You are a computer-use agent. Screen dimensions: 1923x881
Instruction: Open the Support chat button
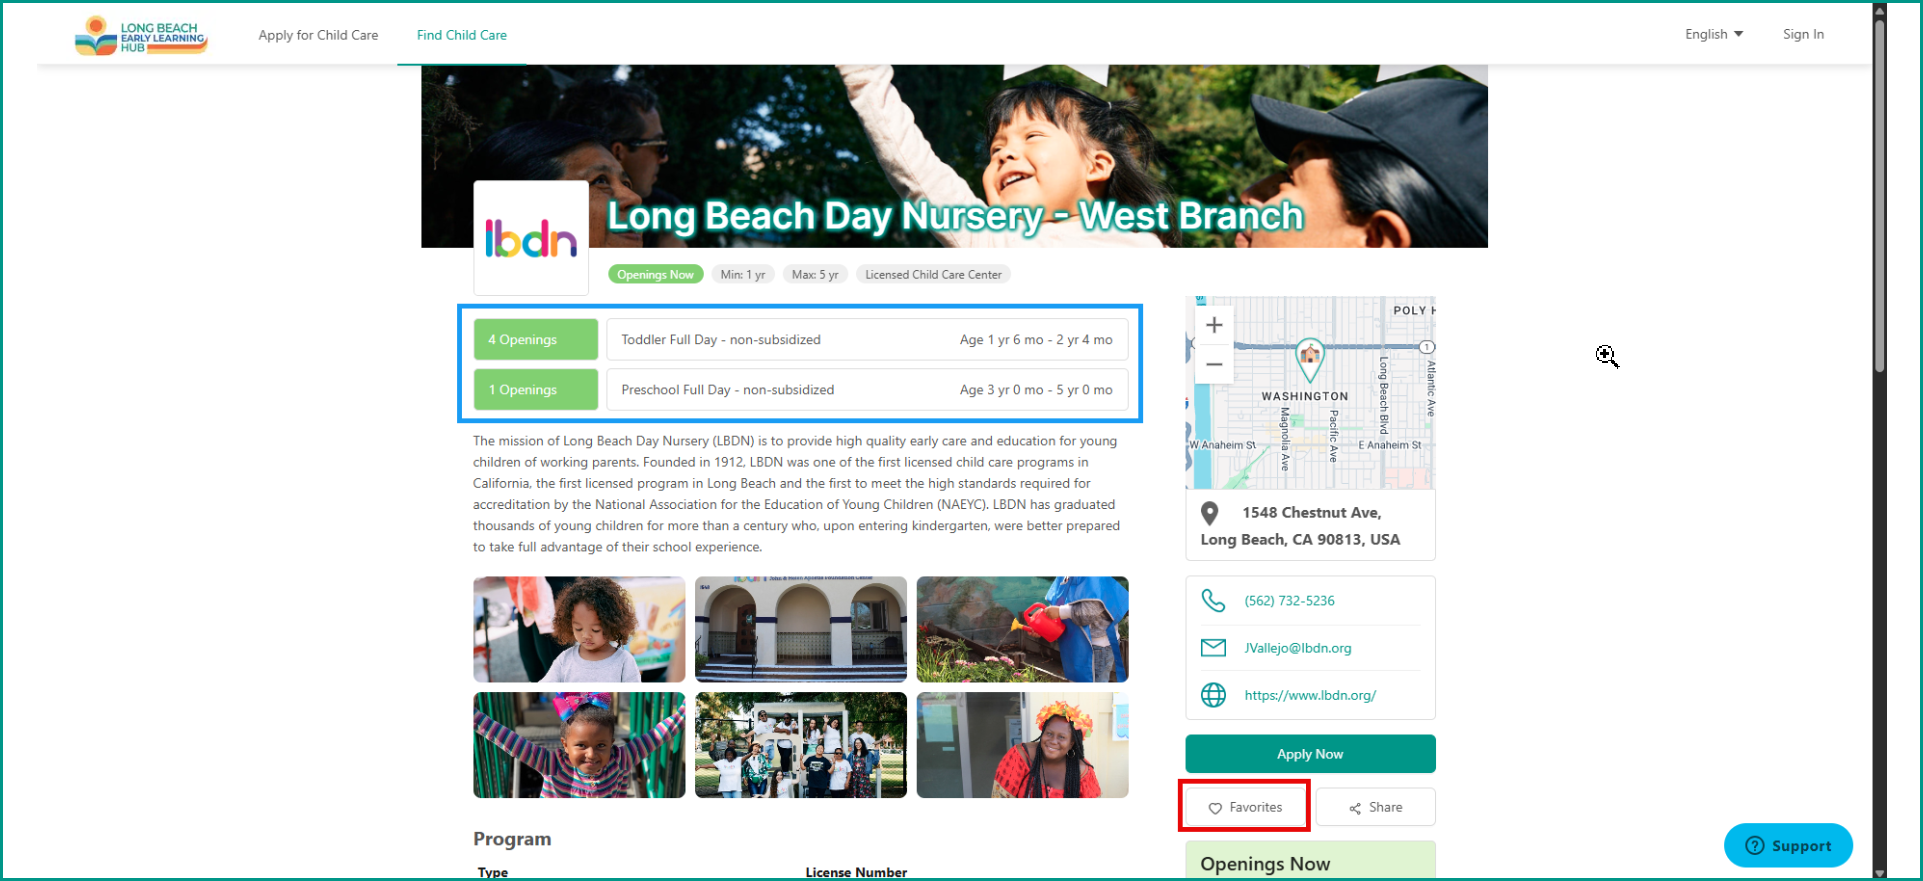[1788, 846]
